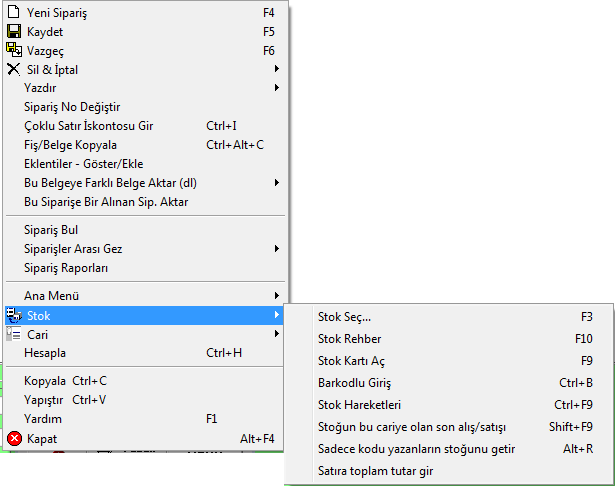Click the Stok menu item icon

[14, 315]
